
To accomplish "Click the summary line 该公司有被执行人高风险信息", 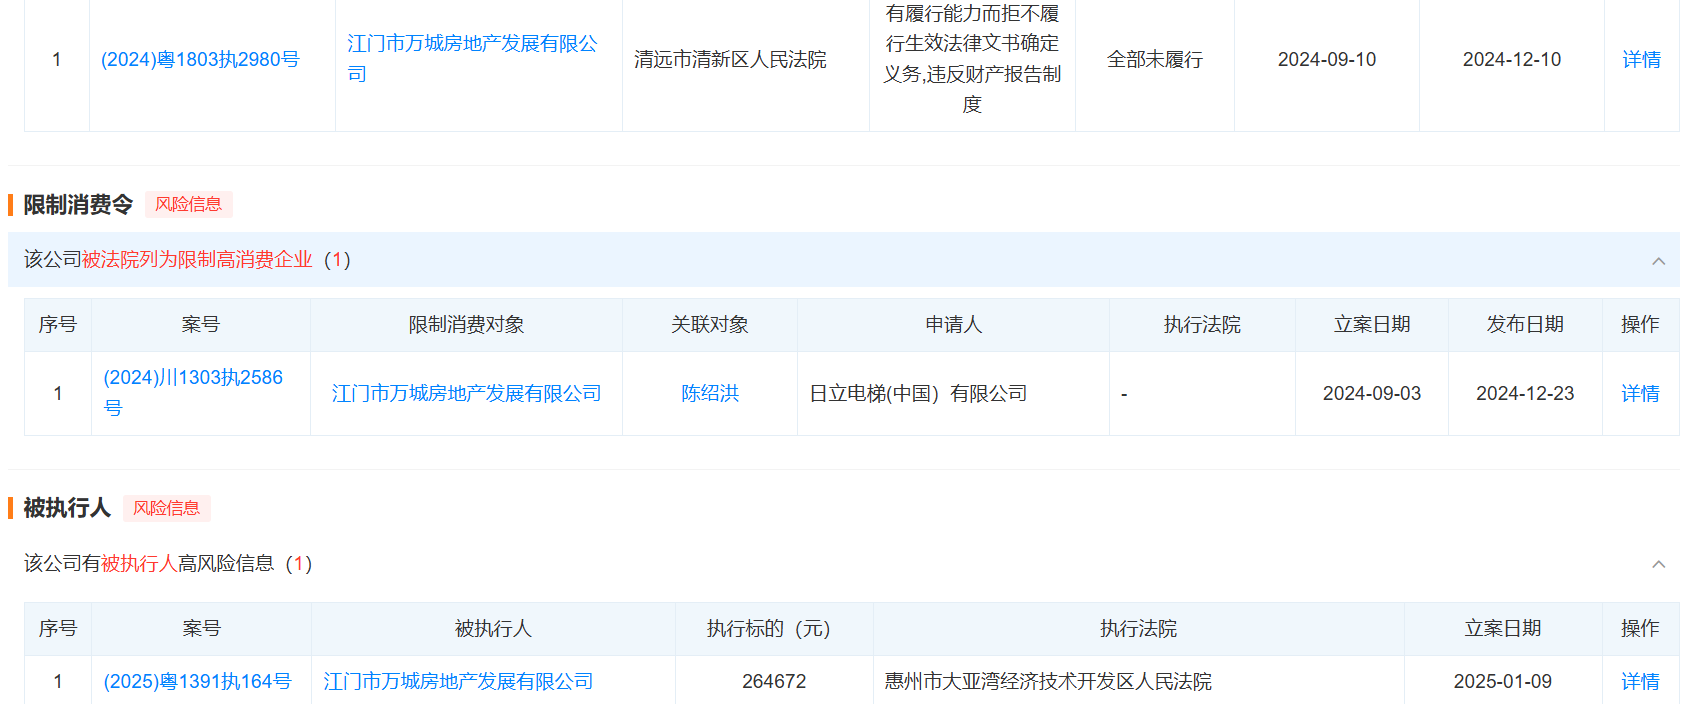I will click(168, 564).
